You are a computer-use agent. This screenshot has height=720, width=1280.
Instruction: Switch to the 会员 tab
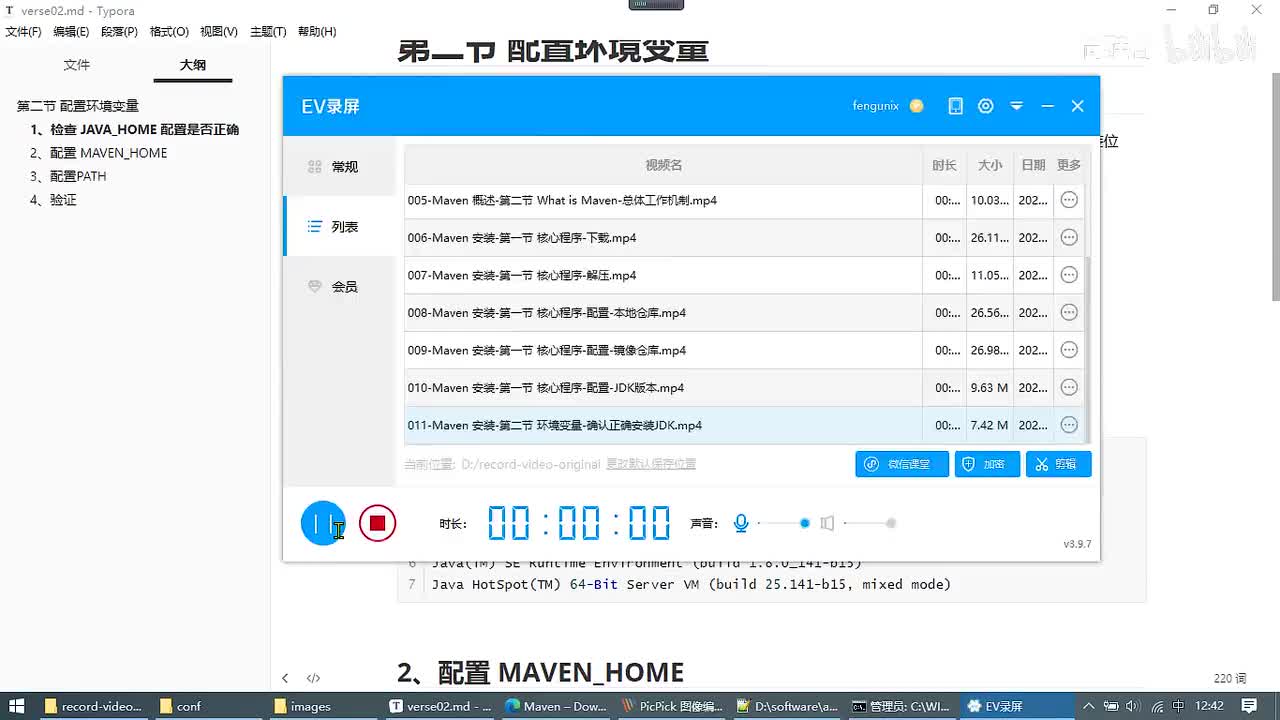coord(340,287)
